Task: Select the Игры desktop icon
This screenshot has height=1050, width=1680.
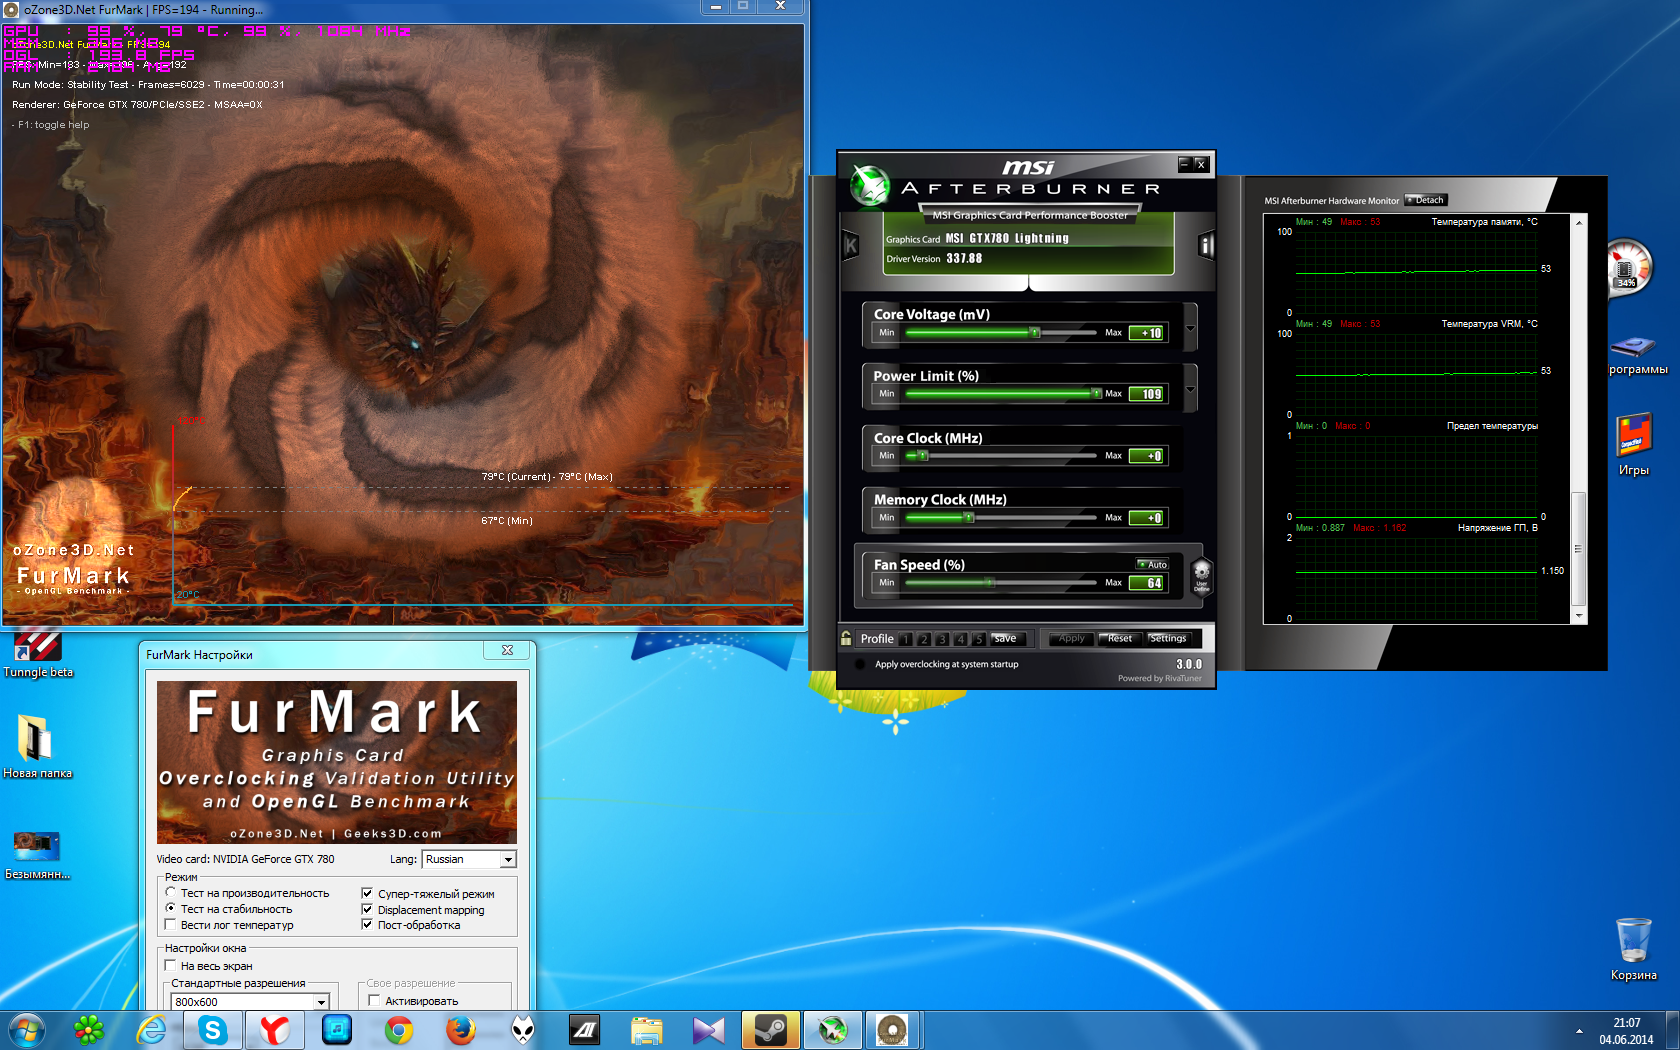Action: tap(1634, 445)
